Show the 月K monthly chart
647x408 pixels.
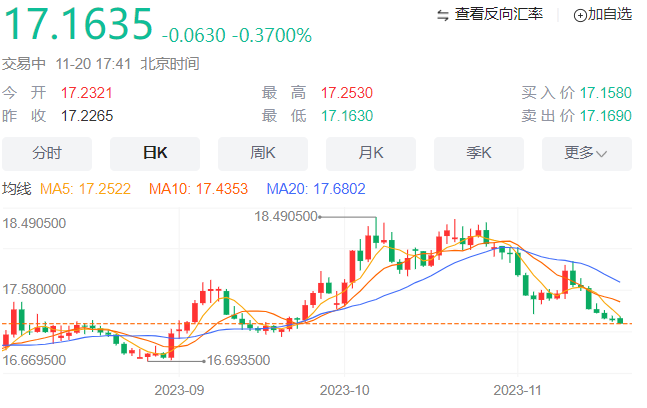[371, 153]
